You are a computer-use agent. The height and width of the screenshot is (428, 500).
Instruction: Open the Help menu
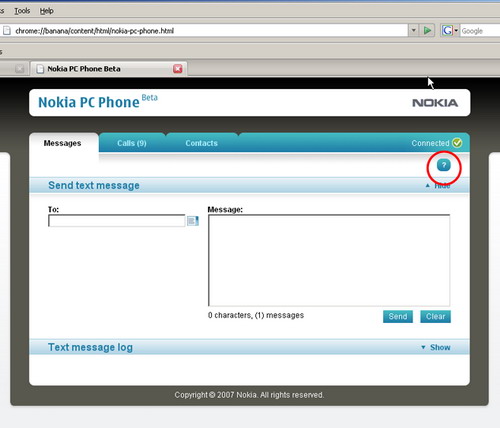[46, 11]
